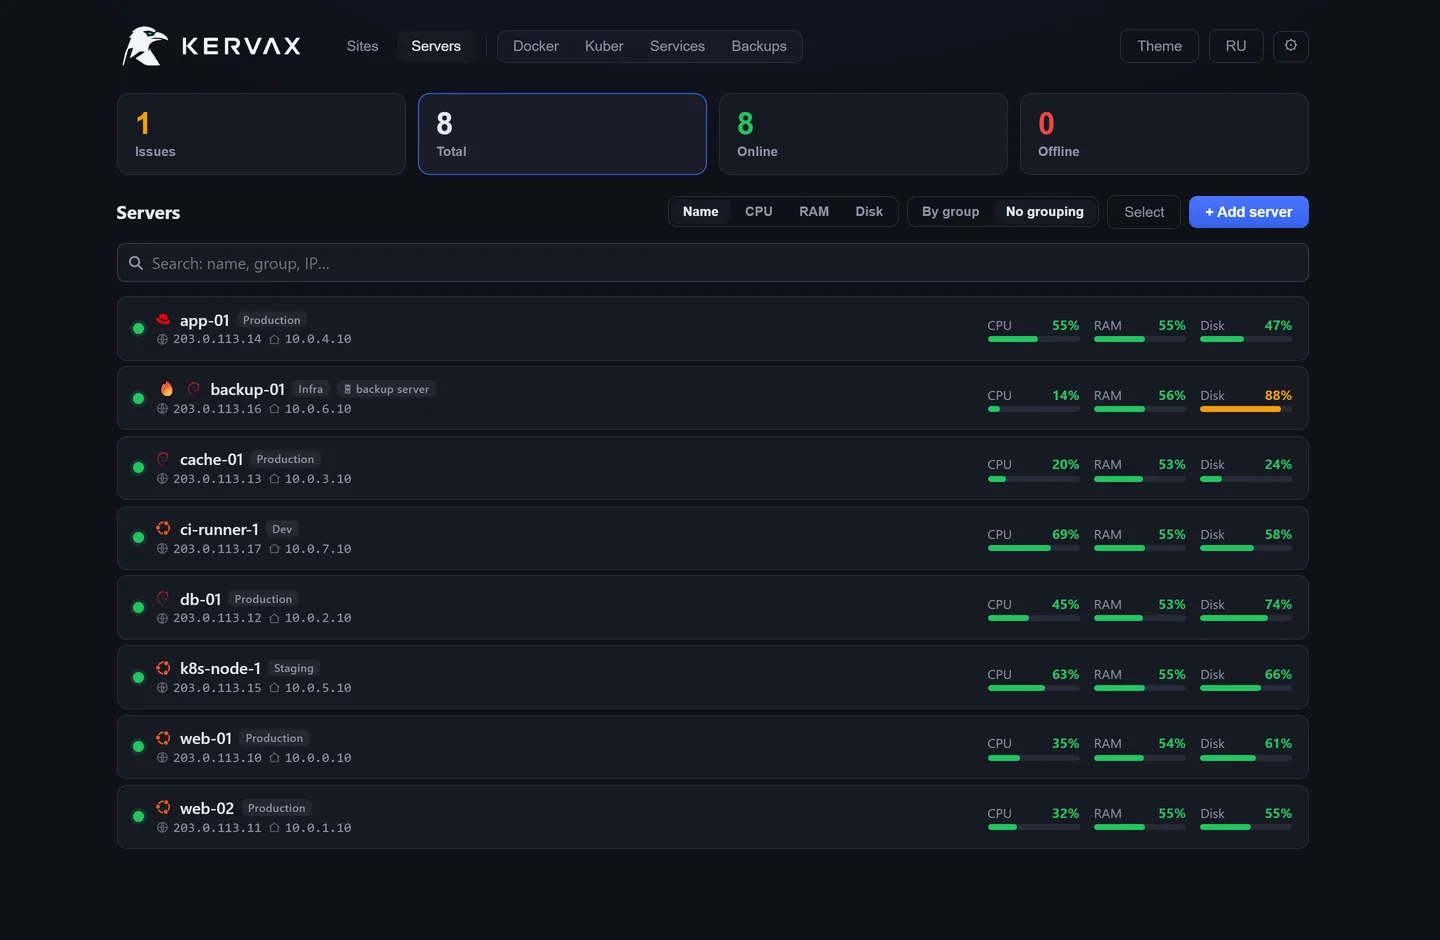This screenshot has height=940, width=1440.
Task: Click the green status dot of web-01
Action: click(138, 746)
